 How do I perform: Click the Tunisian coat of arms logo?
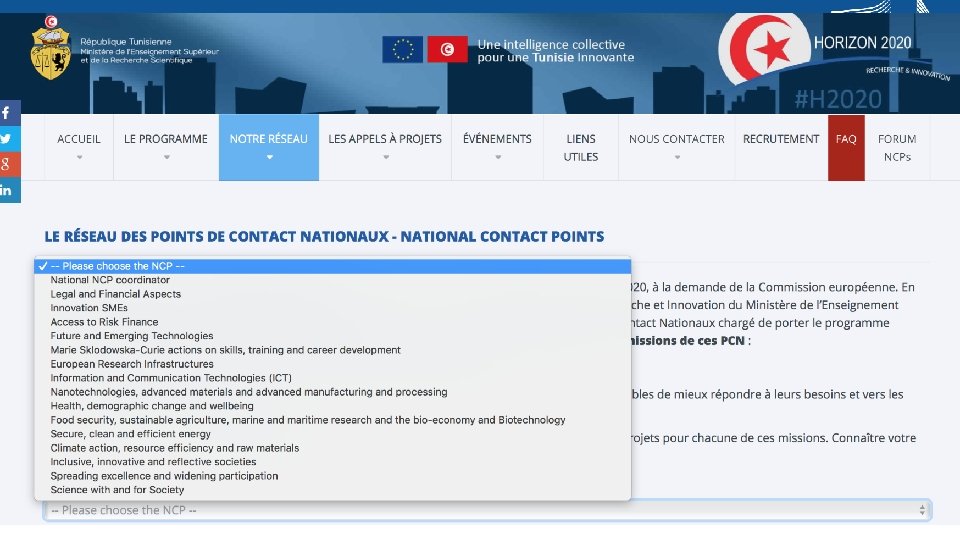coord(51,48)
